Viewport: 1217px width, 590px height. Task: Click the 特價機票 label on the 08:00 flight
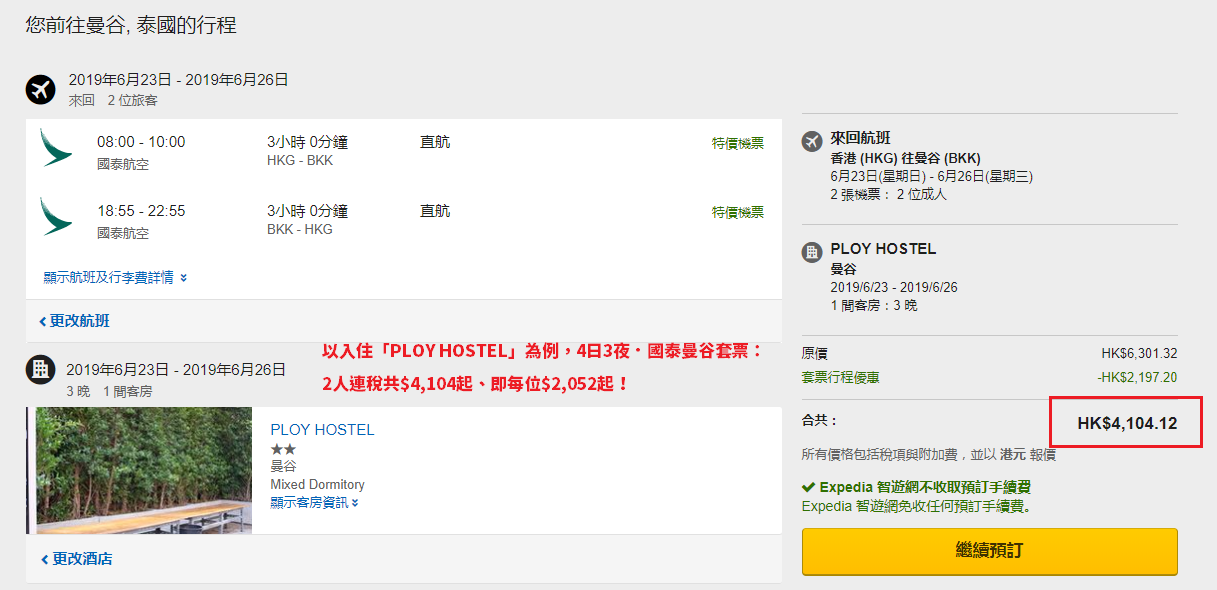737,143
